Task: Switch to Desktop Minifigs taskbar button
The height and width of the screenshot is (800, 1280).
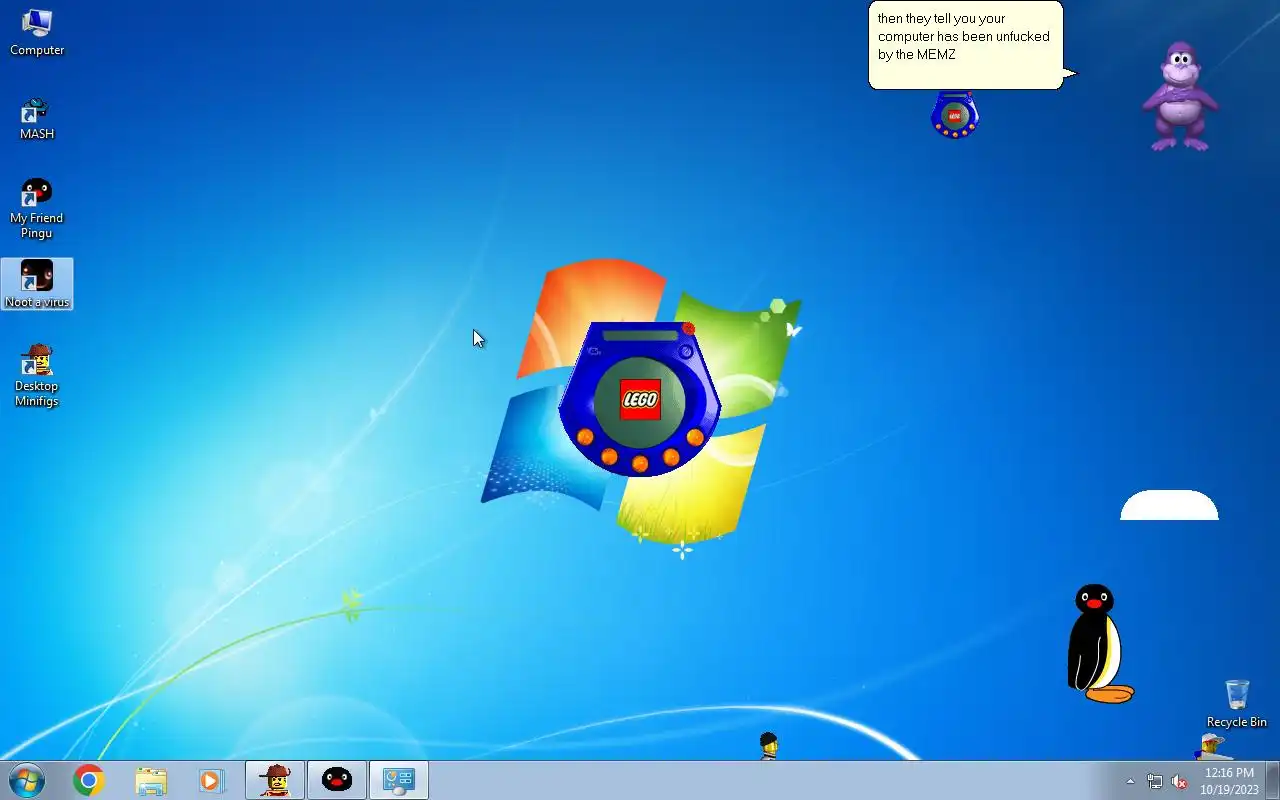Action: [275, 780]
